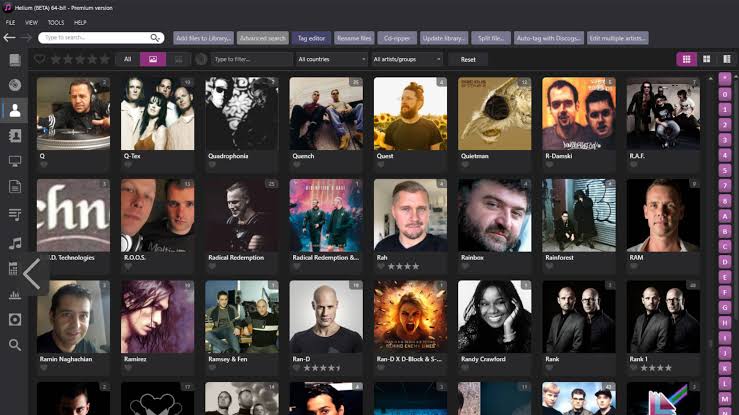Image resolution: width=739 pixels, height=415 pixels.
Task: Click the round icon beside filter field
Action: (201, 59)
